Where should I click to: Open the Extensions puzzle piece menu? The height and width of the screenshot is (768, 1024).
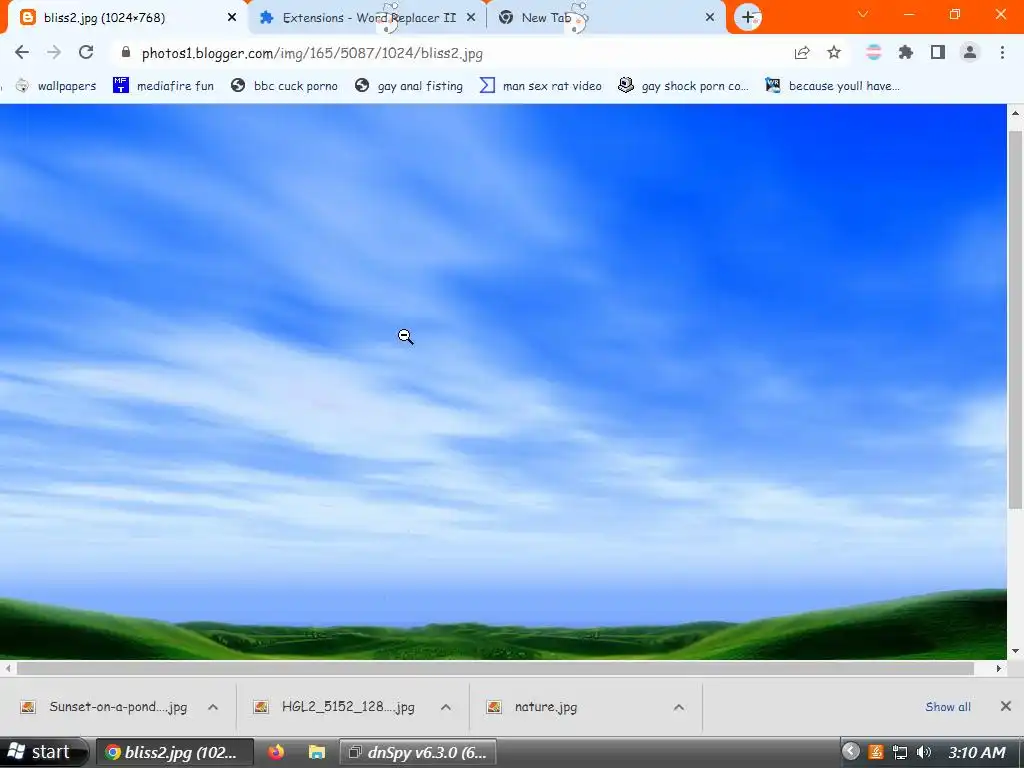coord(906,53)
